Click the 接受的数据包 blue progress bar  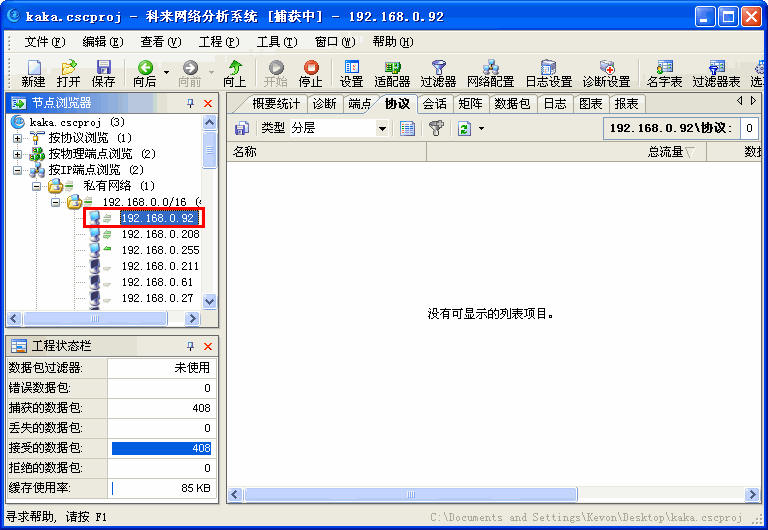point(162,448)
